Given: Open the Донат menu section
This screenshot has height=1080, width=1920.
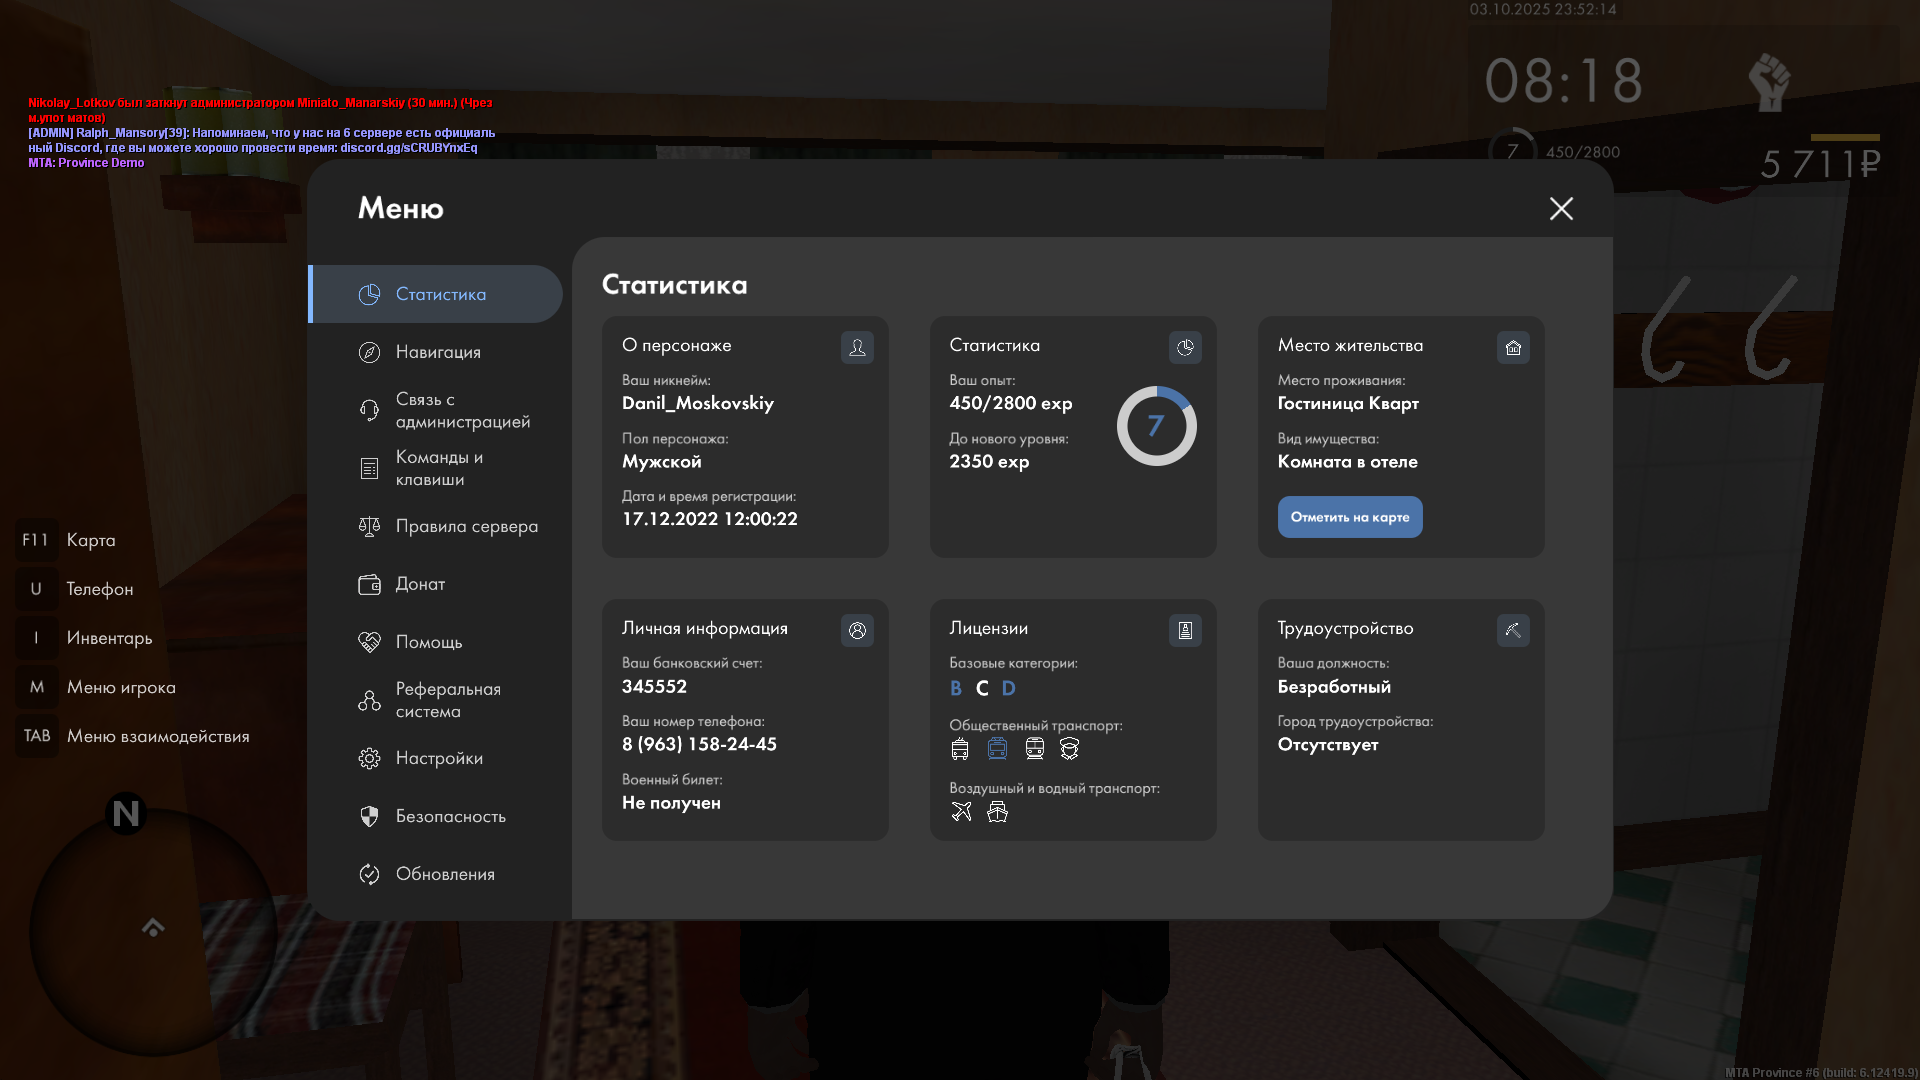Looking at the screenshot, I should point(420,584).
